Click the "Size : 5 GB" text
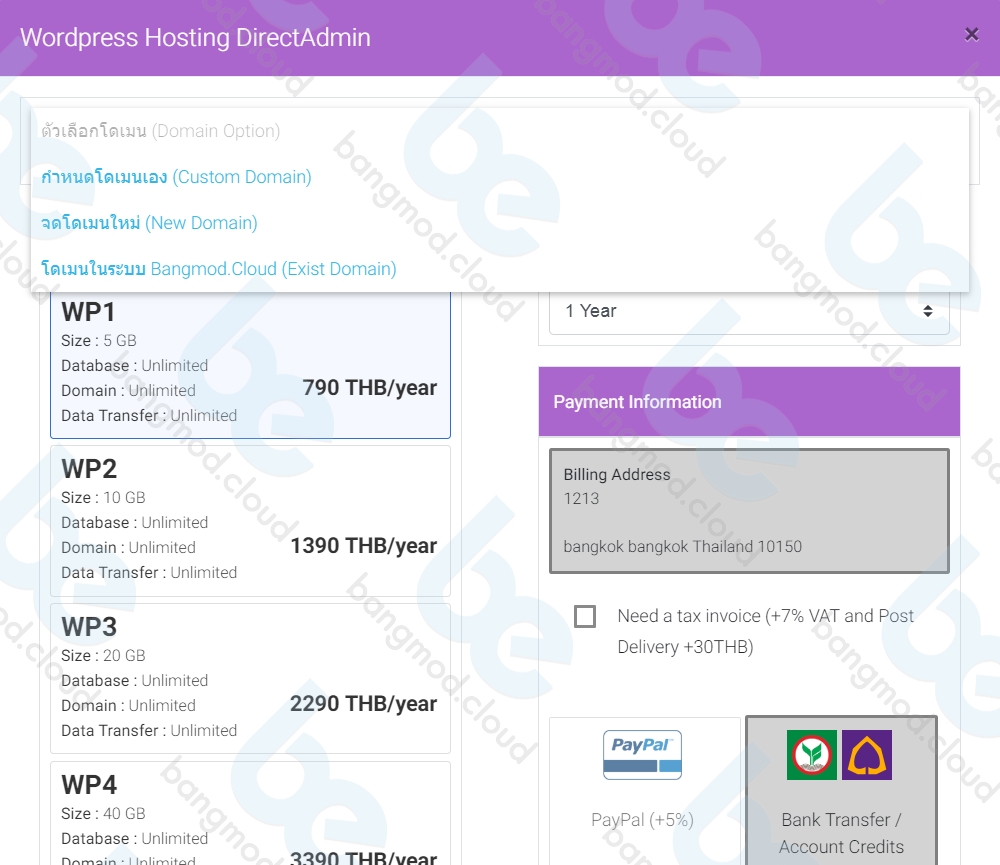Image resolution: width=1000 pixels, height=865 pixels. coord(99,341)
